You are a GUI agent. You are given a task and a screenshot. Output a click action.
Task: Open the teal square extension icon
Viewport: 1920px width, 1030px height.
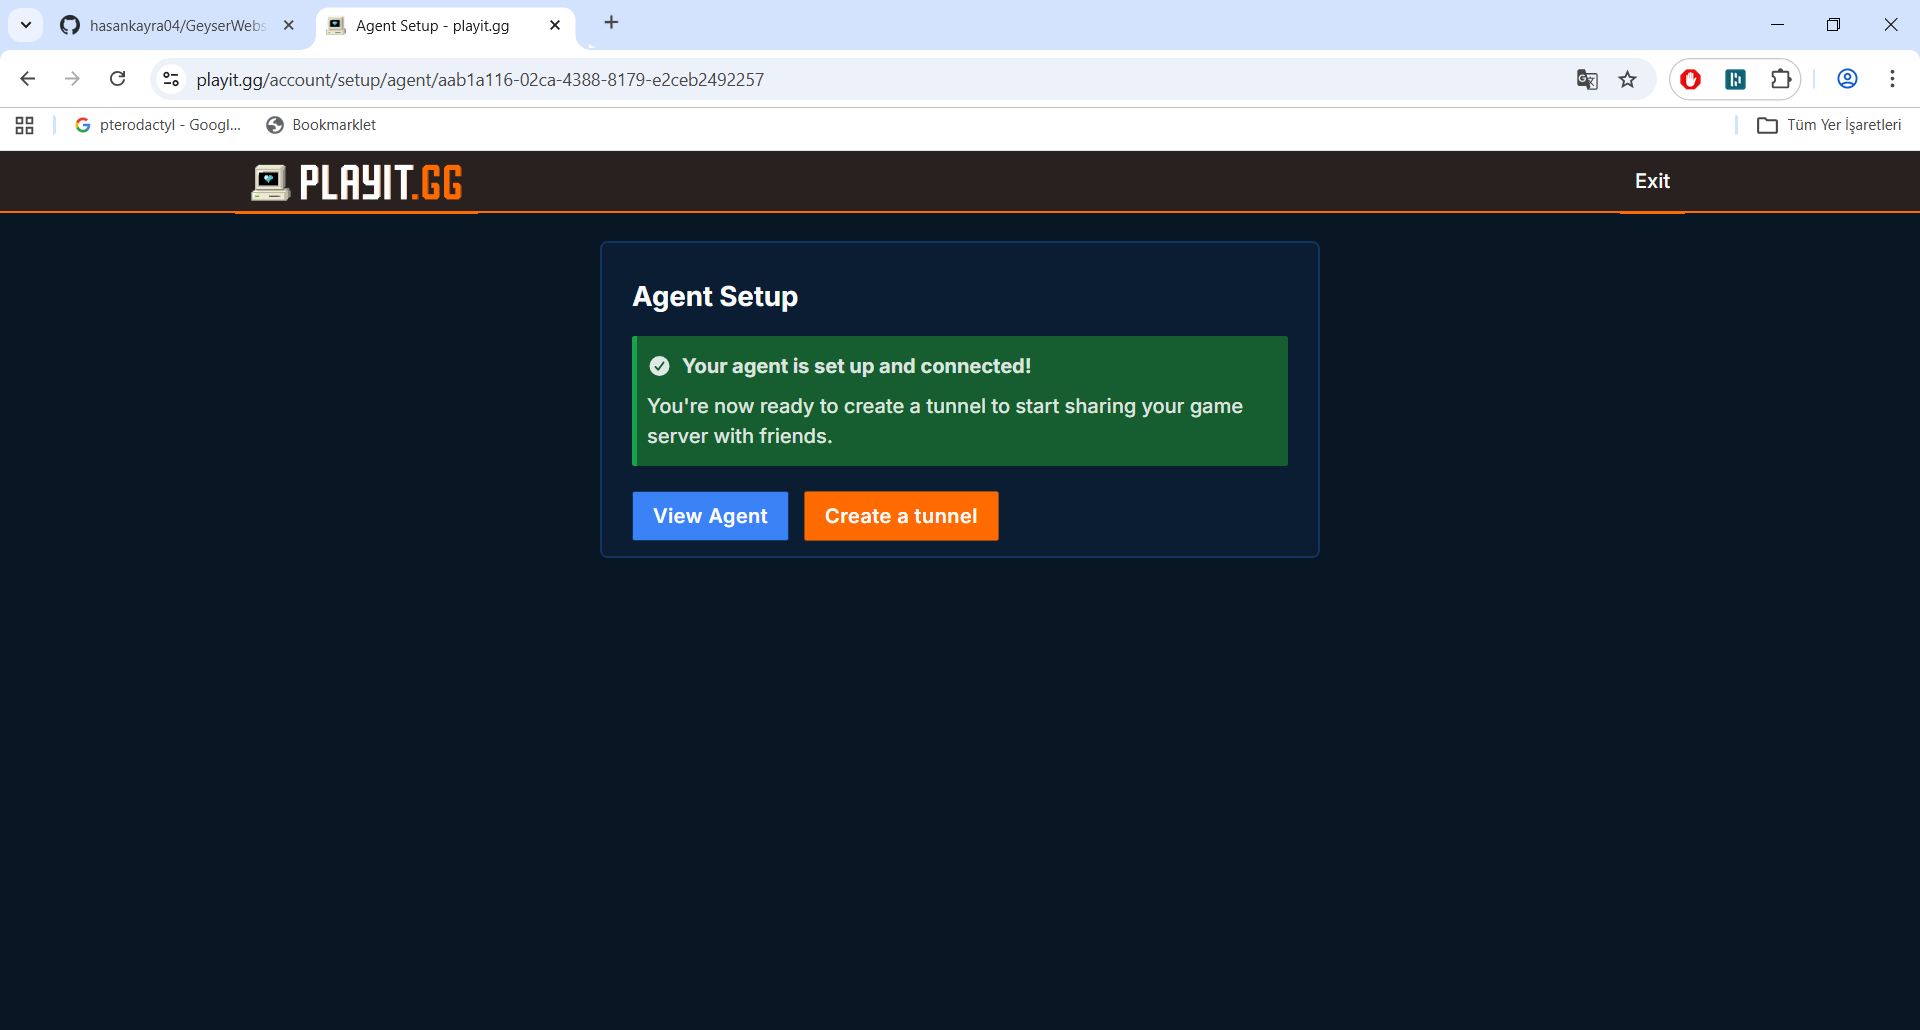(x=1736, y=79)
